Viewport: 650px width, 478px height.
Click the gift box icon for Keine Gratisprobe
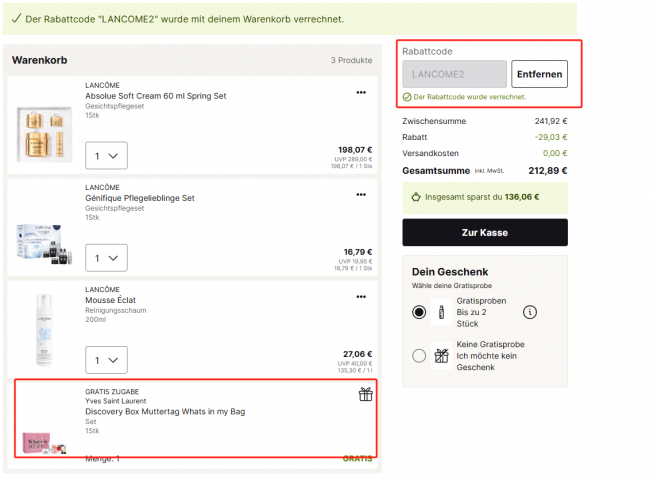[441, 356]
